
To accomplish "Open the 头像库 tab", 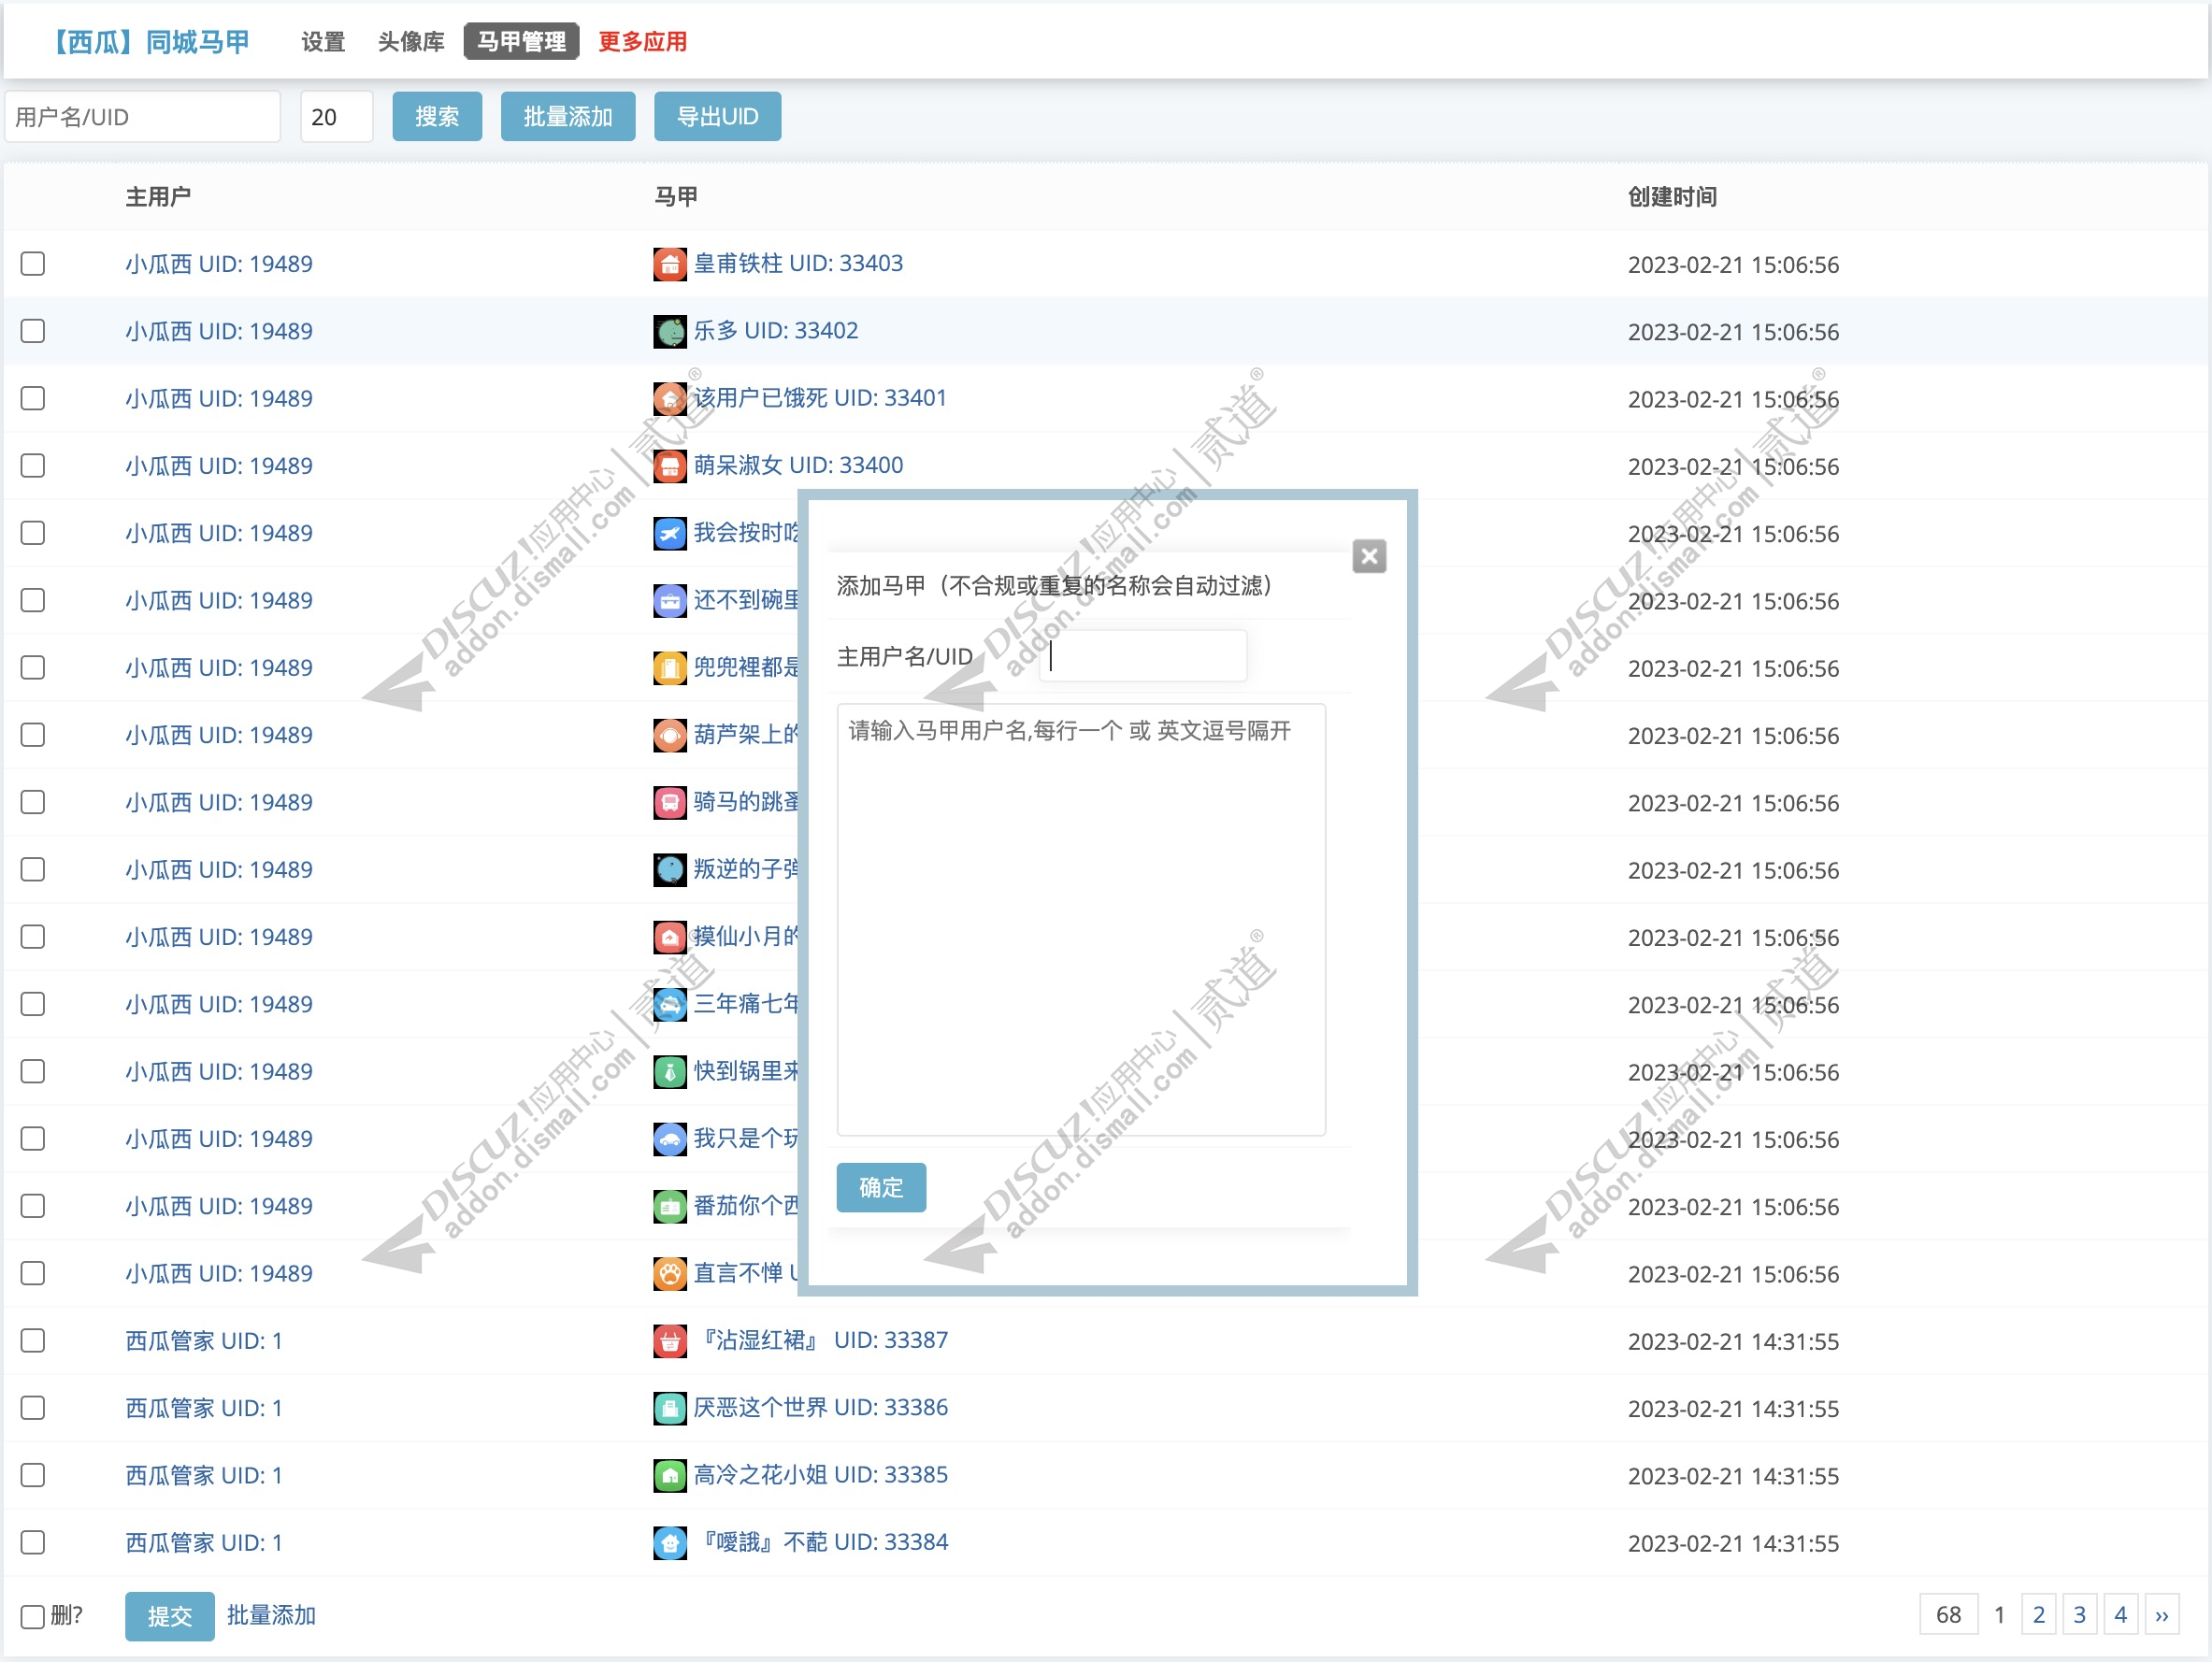I will tap(411, 42).
